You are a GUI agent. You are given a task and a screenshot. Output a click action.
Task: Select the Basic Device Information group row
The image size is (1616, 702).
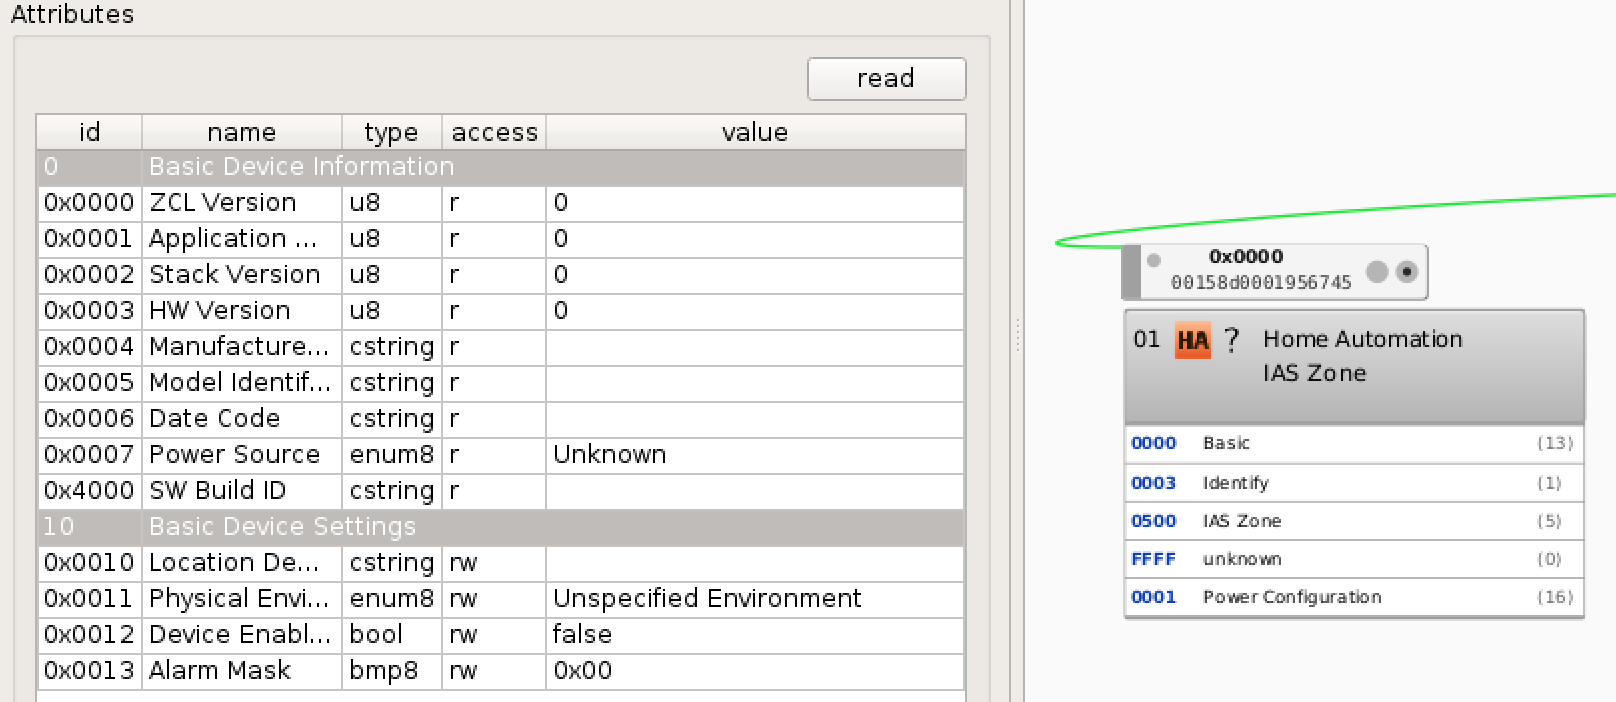[501, 167]
